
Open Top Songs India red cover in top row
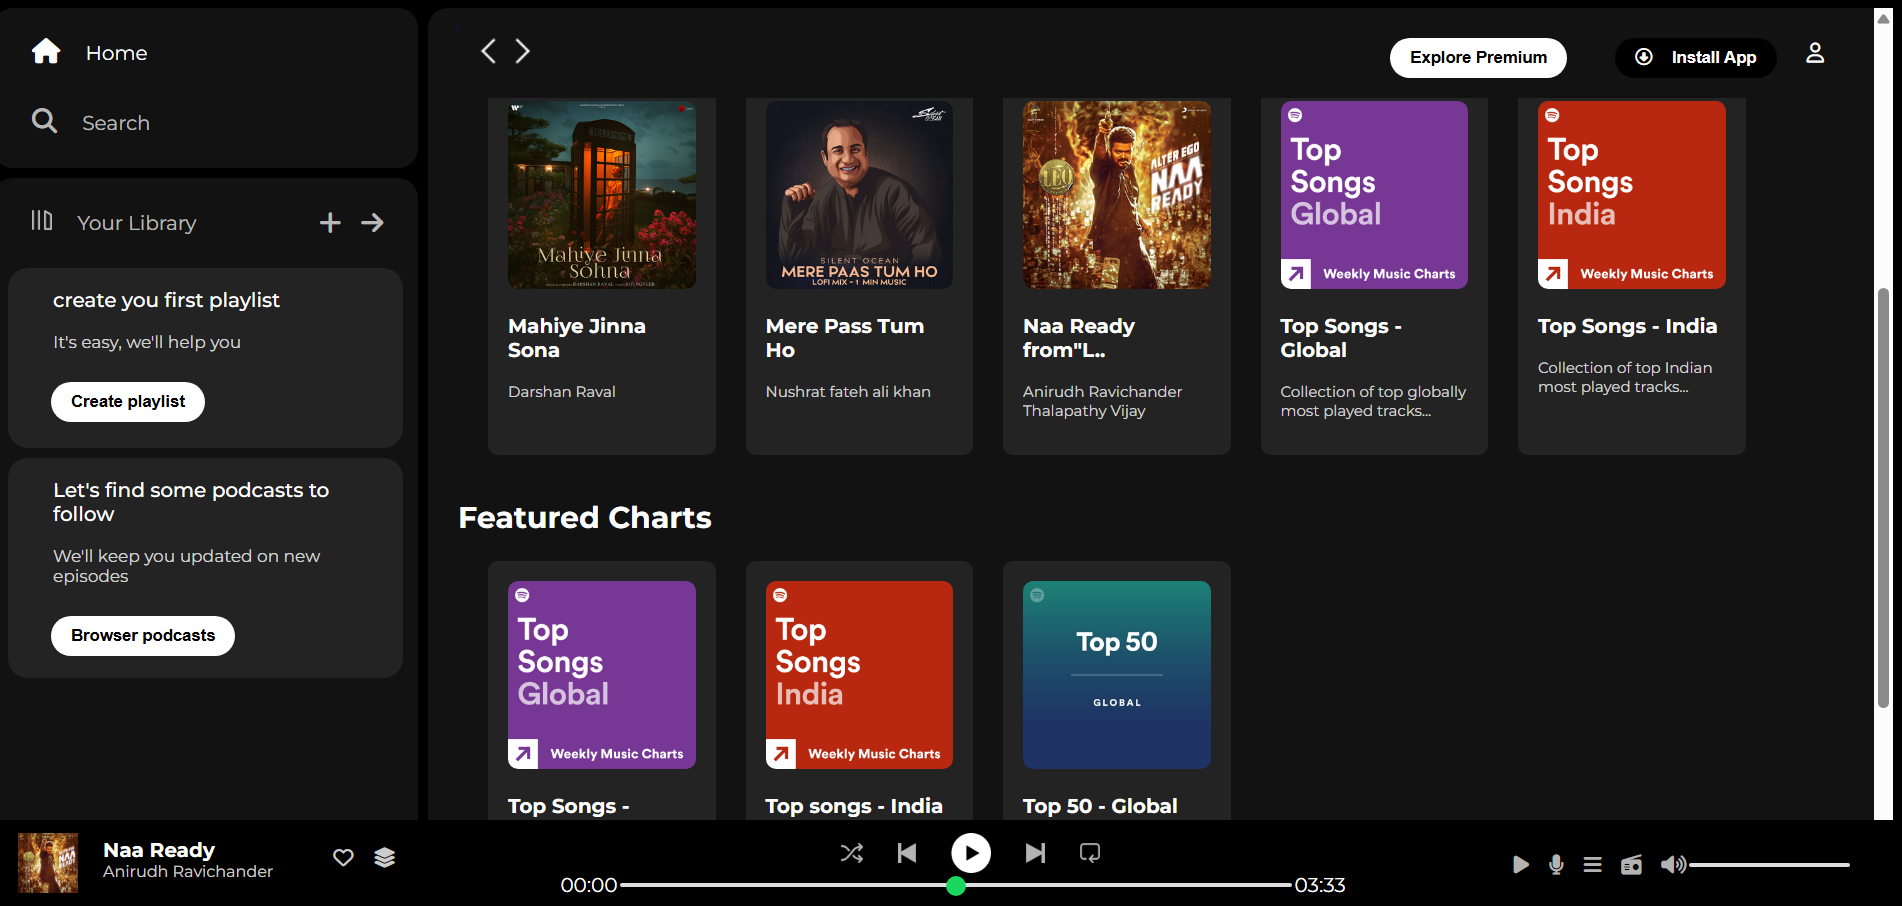pyautogui.click(x=1632, y=195)
